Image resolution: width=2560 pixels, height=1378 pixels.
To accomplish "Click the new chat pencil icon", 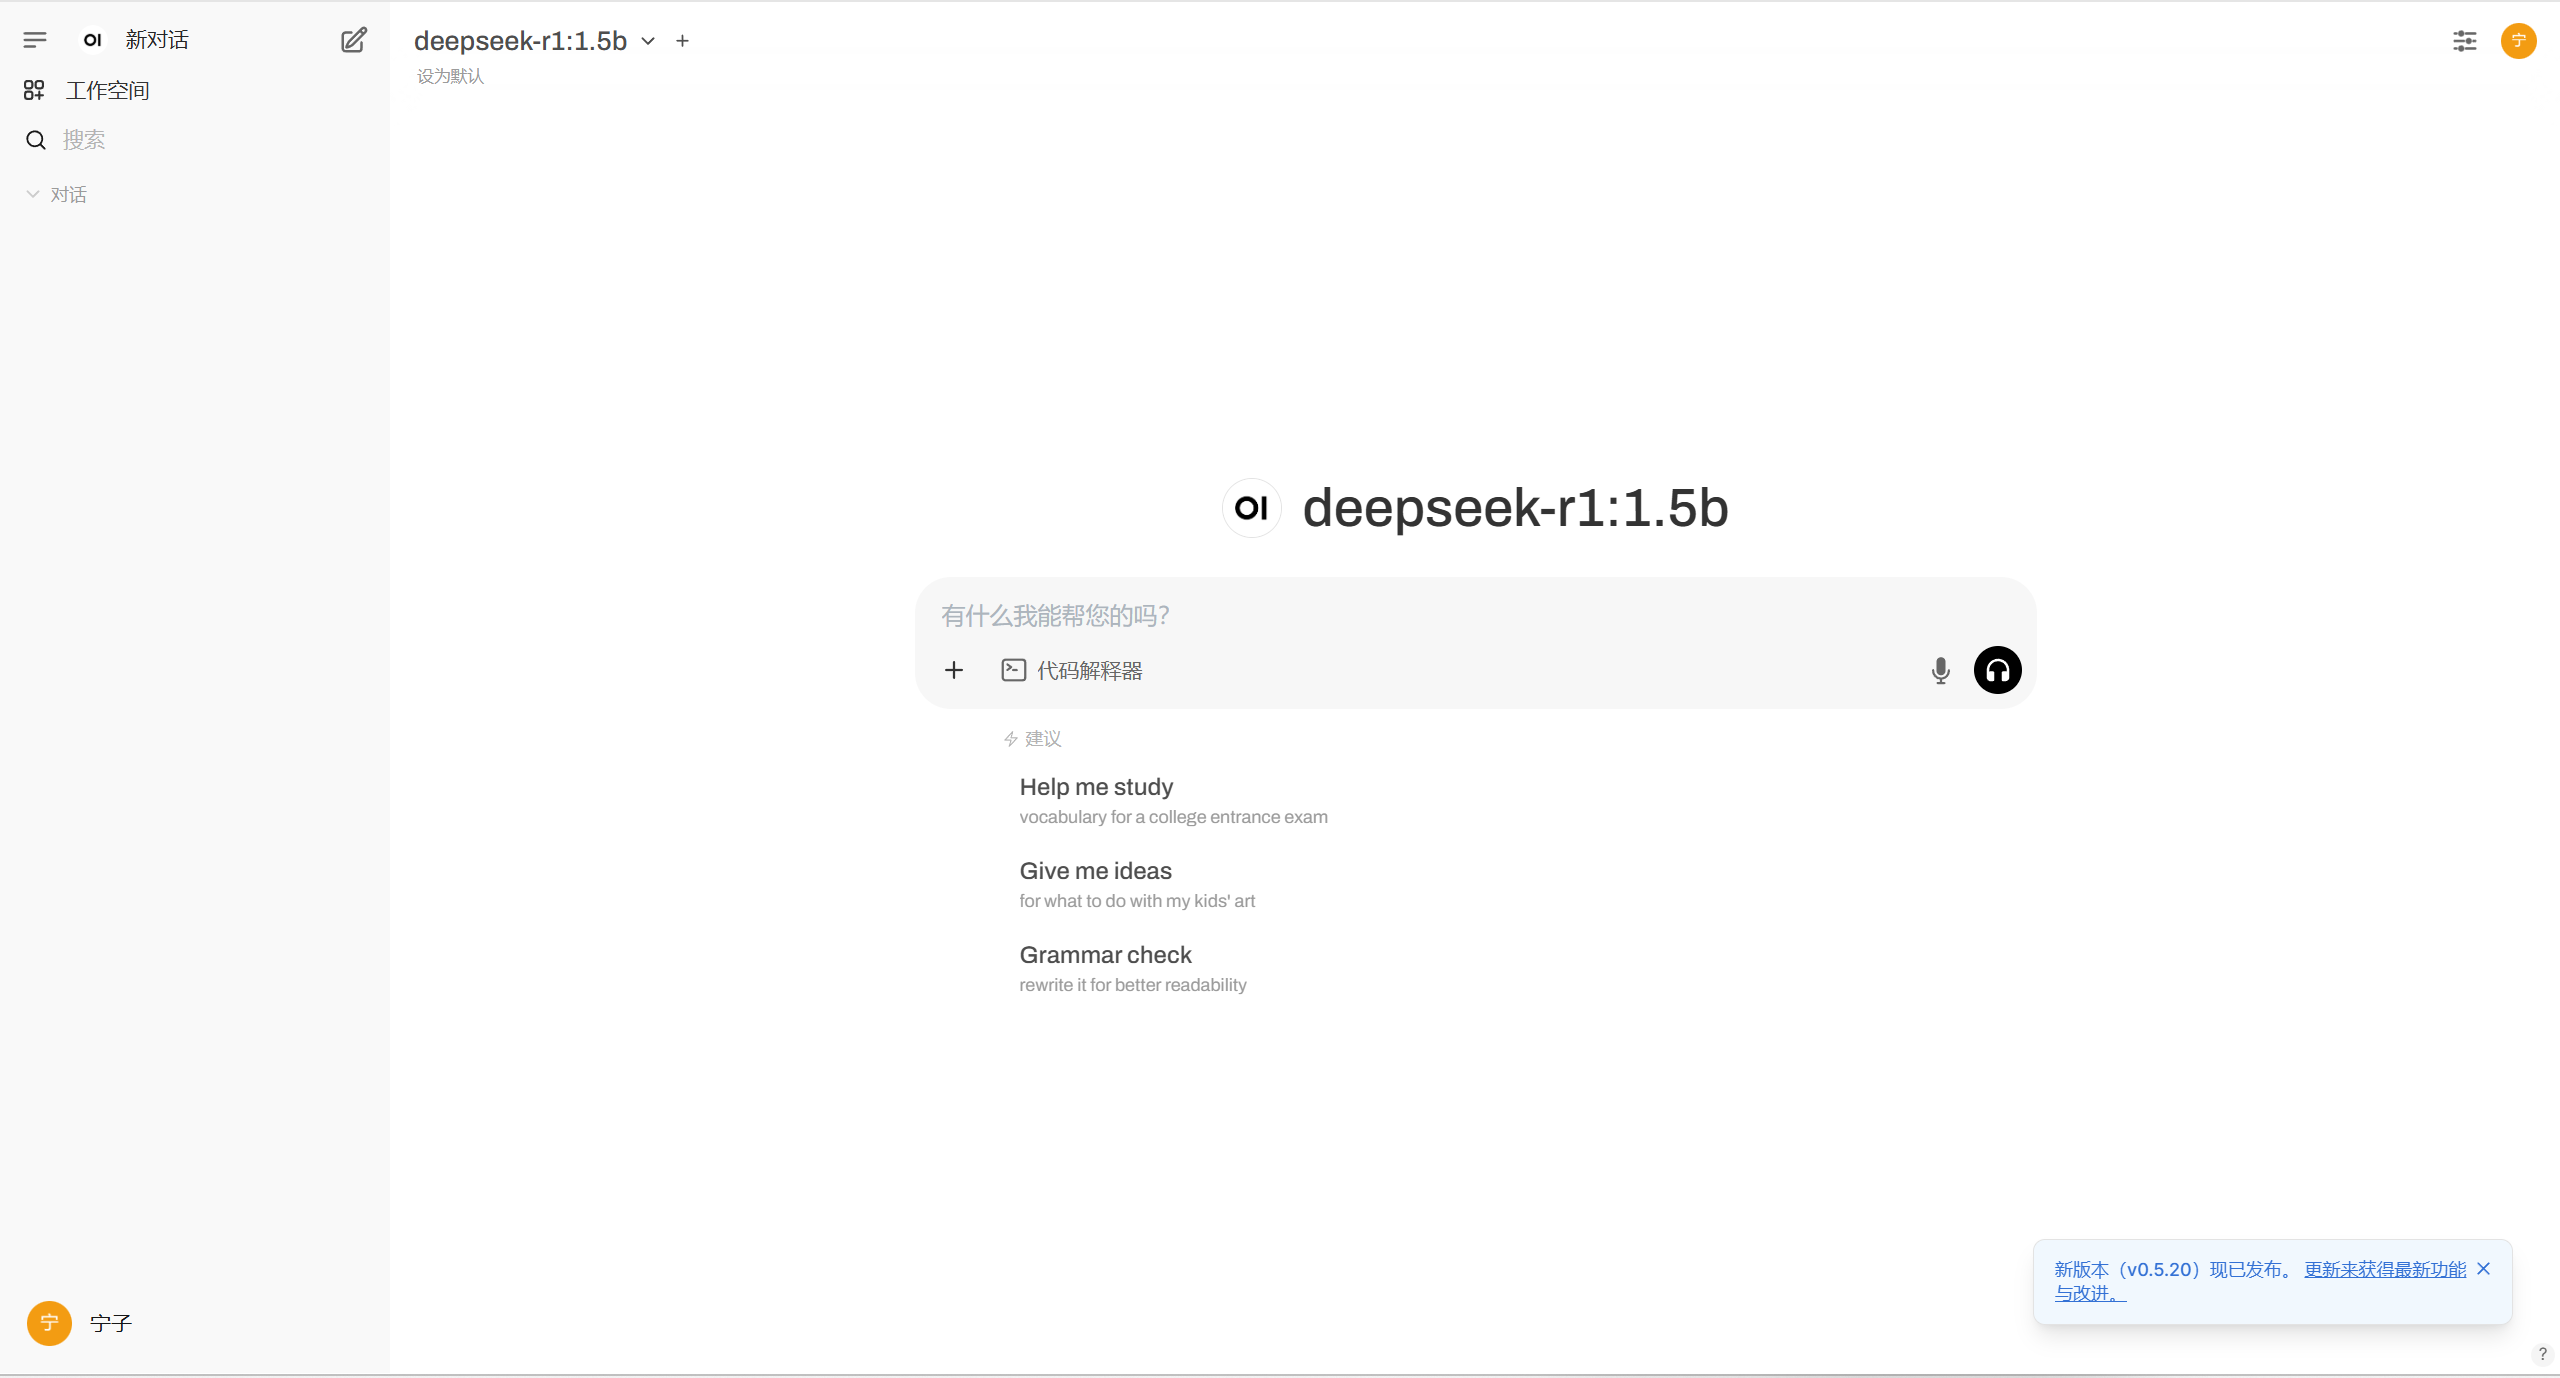I will click(x=354, y=40).
